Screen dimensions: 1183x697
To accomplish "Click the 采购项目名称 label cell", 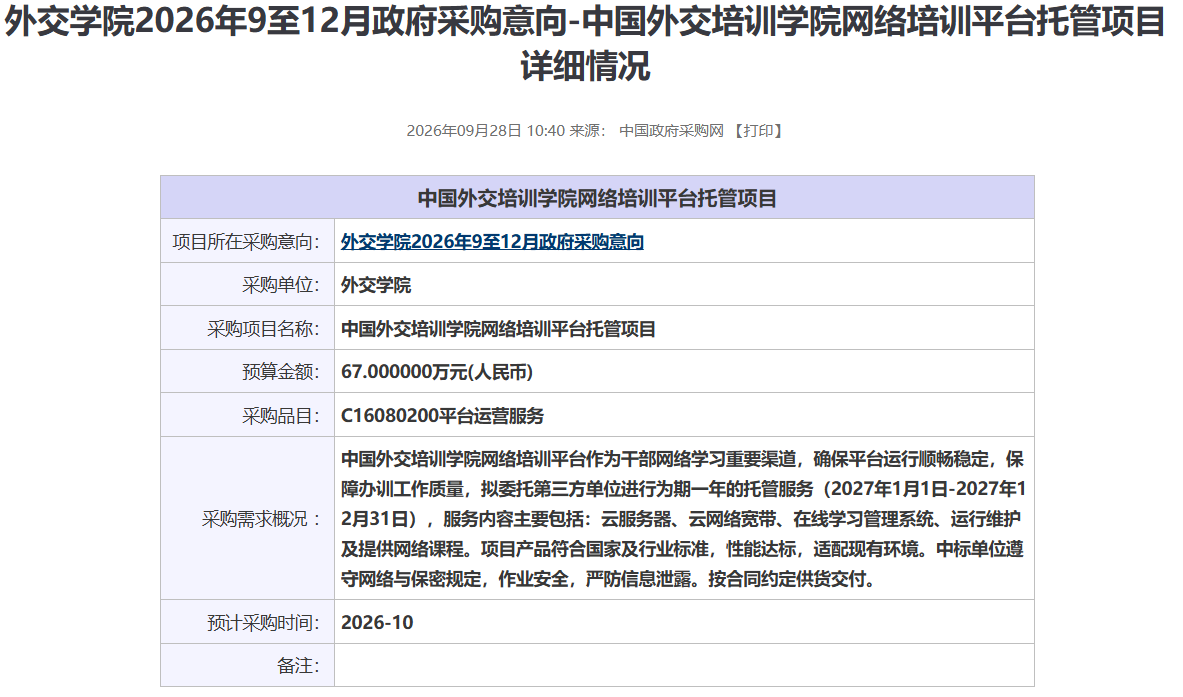I will coord(247,328).
